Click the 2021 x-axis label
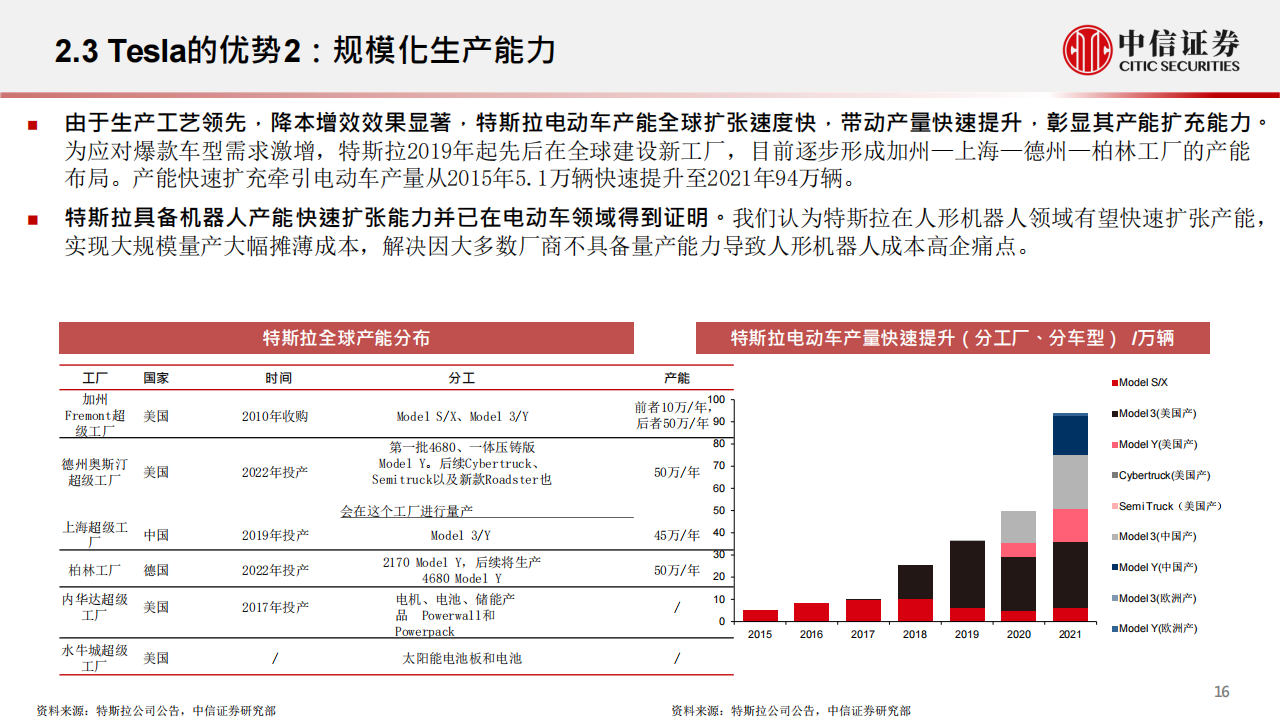The image size is (1280, 720). click(x=1070, y=634)
